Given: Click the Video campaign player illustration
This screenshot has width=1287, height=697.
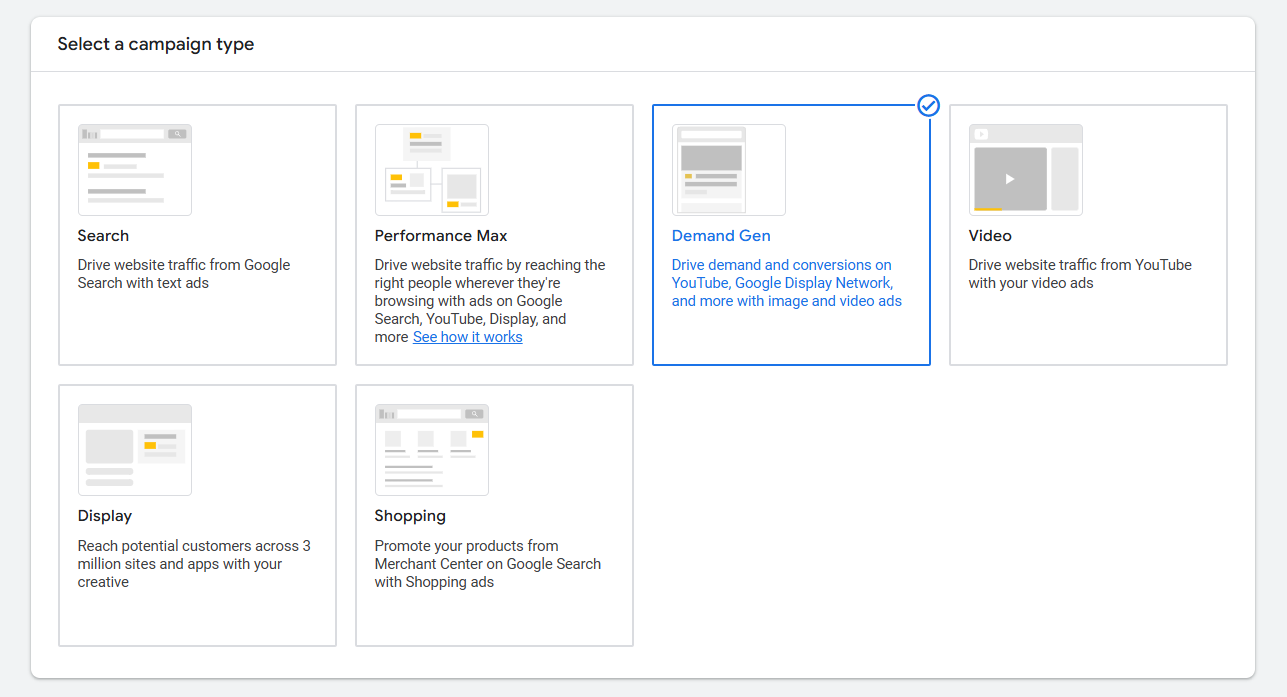Looking at the screenshot, I should pyautogui.click(x=1025, y=170).
